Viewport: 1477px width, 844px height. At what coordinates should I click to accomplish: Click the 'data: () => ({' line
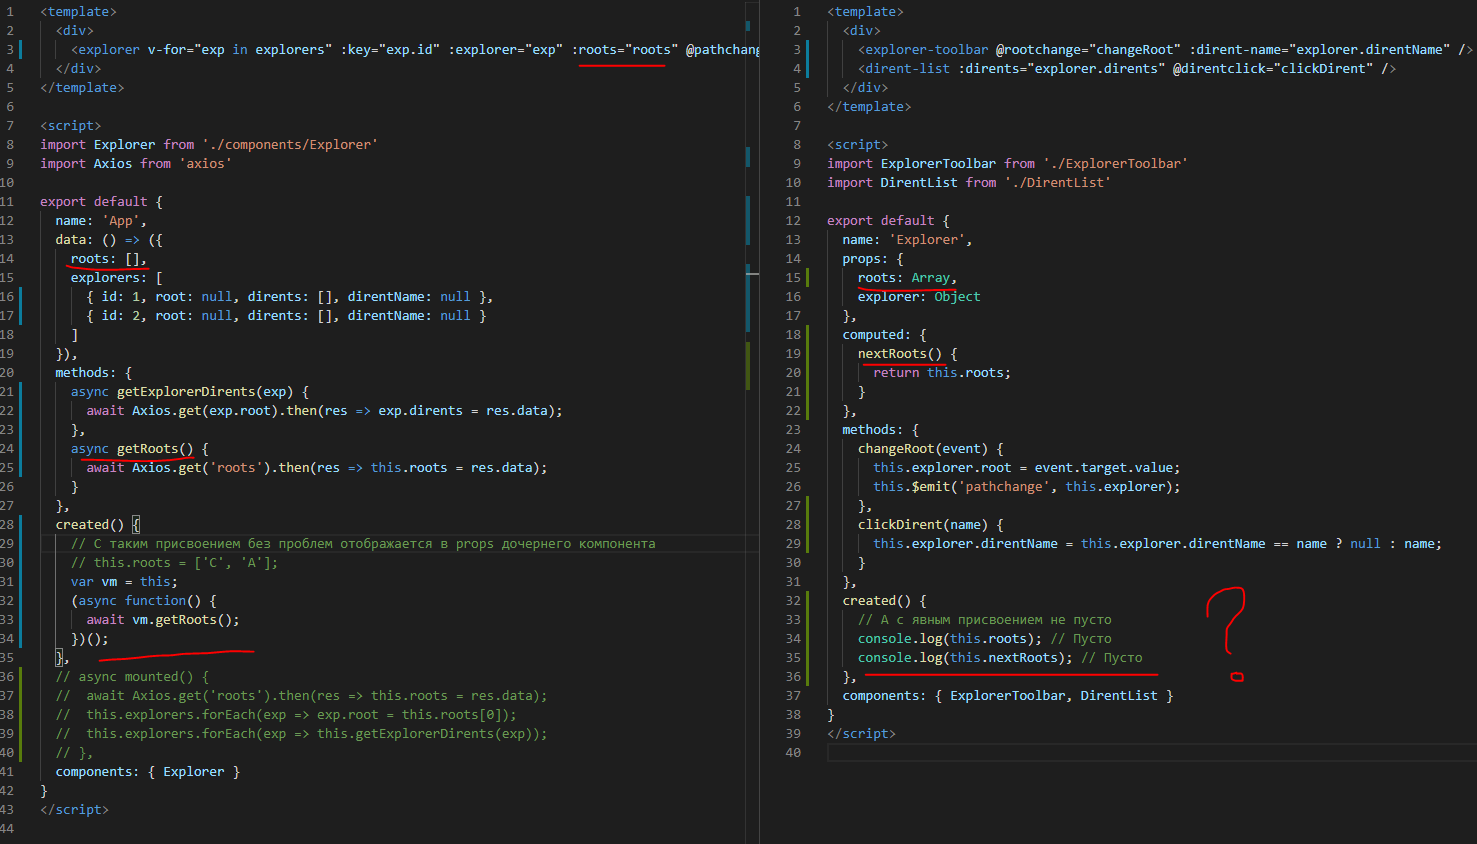pyautogui.click(x=109, y=239)
